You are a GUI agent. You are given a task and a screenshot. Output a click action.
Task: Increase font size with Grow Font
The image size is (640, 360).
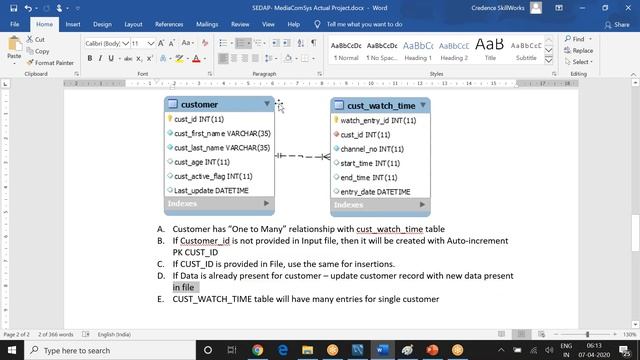pos(161,43)
